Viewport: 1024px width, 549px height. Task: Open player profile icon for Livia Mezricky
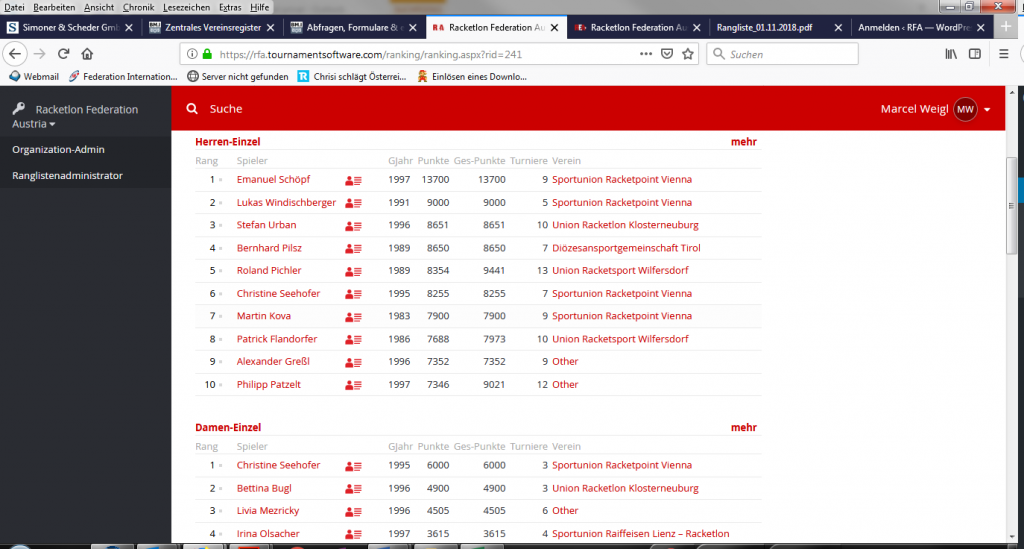pos(353,511)
